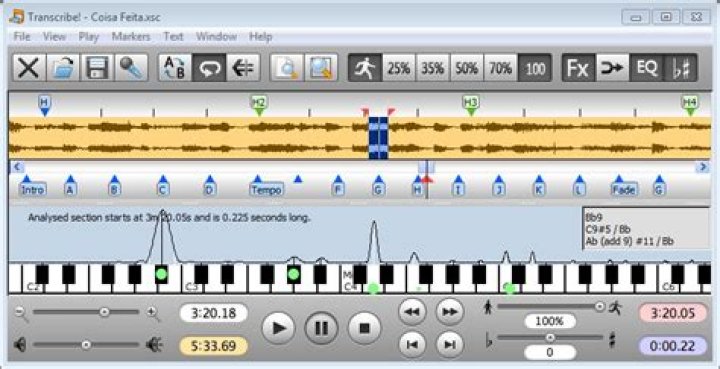Image resolution: width=720 pixels, height=369 pixels.
Task: Open the Fx audio effects window
Action: pos(579,68)
